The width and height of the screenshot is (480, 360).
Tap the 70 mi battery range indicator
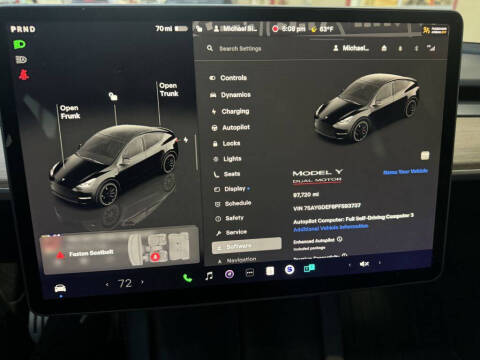171,29
